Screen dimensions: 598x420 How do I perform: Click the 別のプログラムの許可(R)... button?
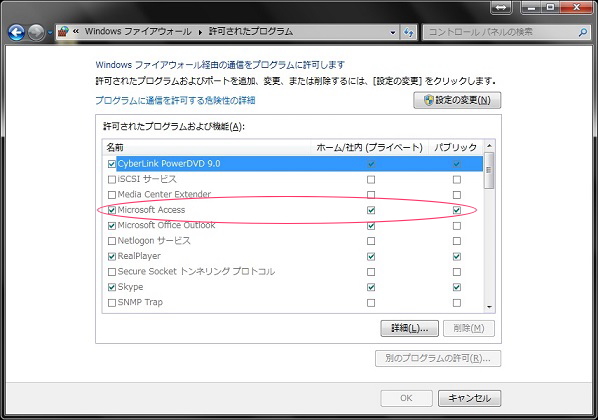point(438,359)
